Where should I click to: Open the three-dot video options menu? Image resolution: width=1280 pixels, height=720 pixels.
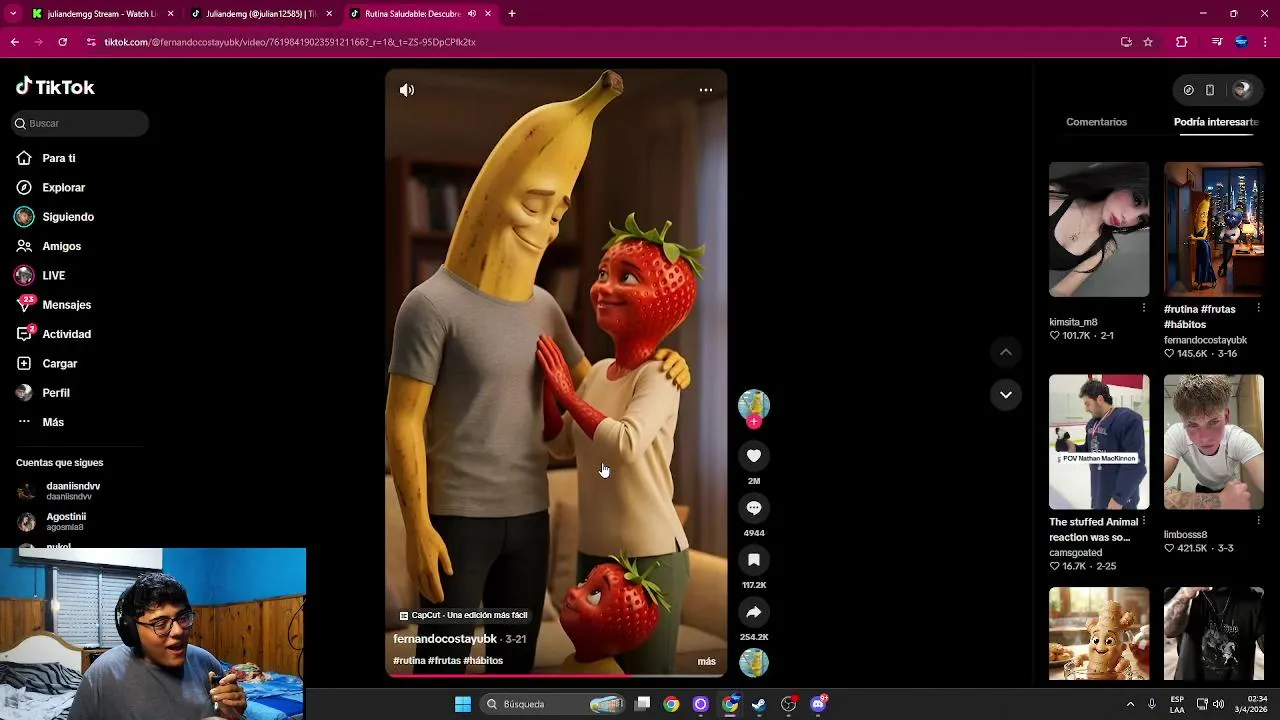pyautogui.click(x=706, y=90)
